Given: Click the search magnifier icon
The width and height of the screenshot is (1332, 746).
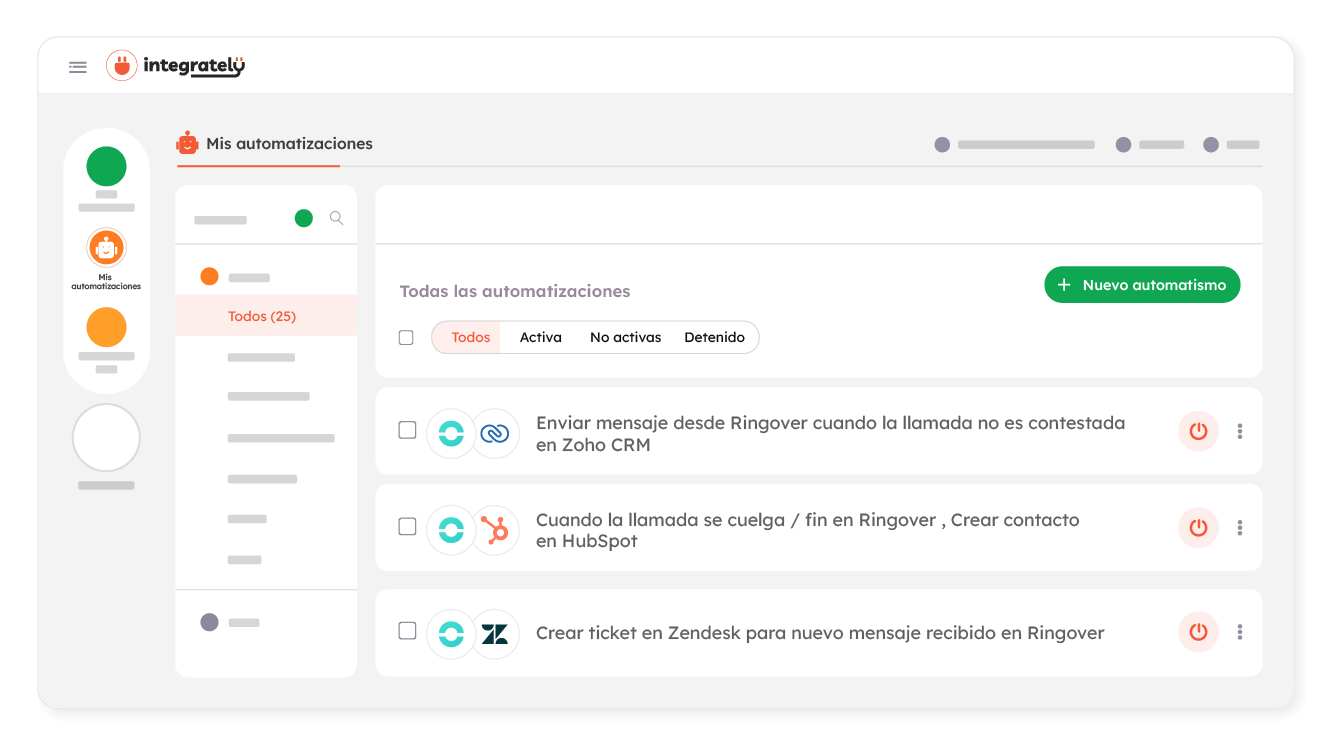Looking at the screenshot, I should (336, 217).
